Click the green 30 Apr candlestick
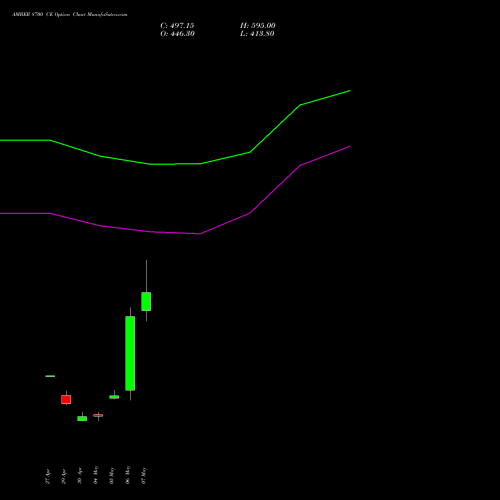This screenshot has width=500, height=500. click(82, 418)
